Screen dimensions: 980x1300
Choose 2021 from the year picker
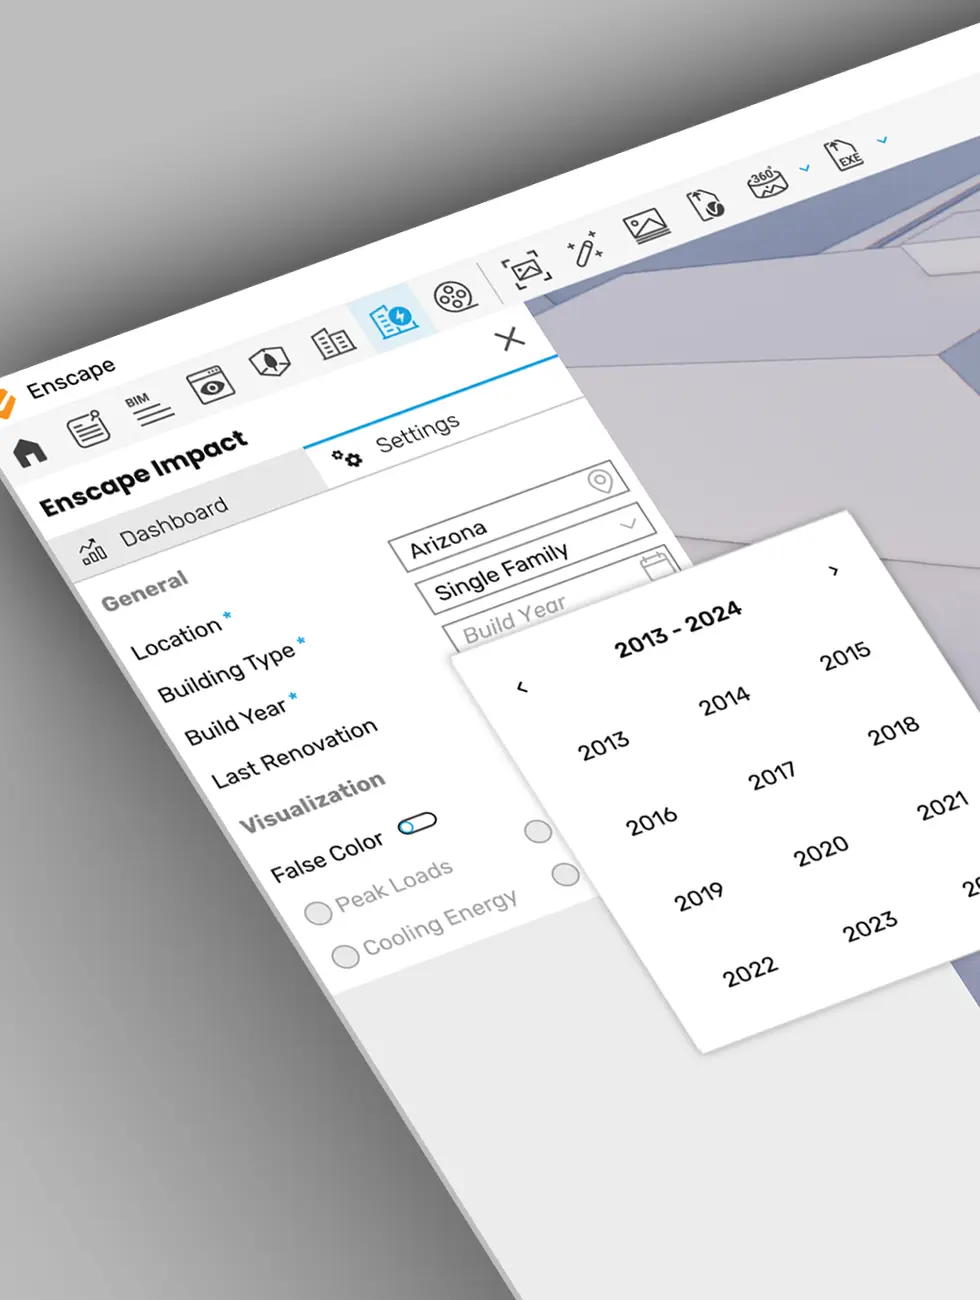(943, 806)
